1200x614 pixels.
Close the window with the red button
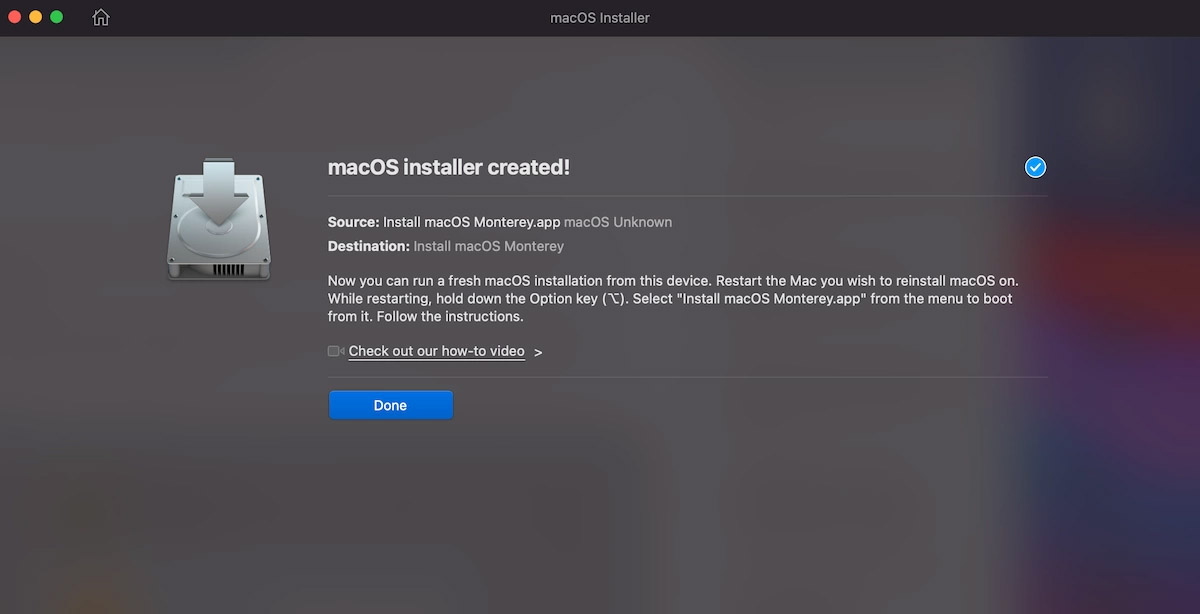point(16,18)
